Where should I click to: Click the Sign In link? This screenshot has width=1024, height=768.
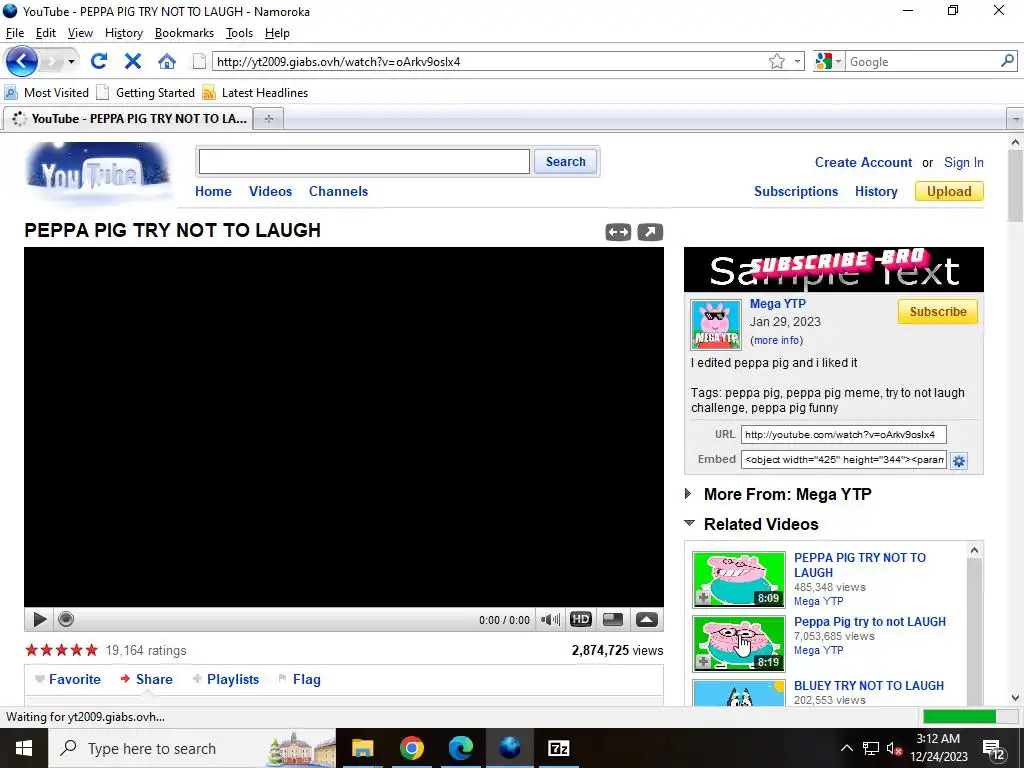[963, 163]
